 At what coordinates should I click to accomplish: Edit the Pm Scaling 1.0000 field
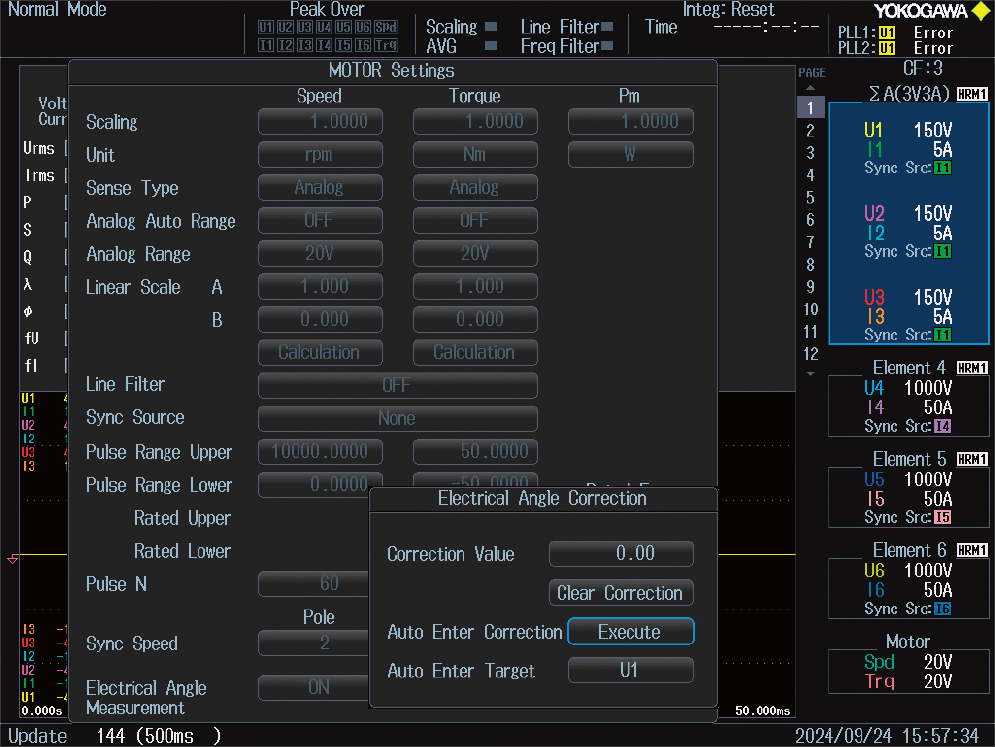[630, 121]
